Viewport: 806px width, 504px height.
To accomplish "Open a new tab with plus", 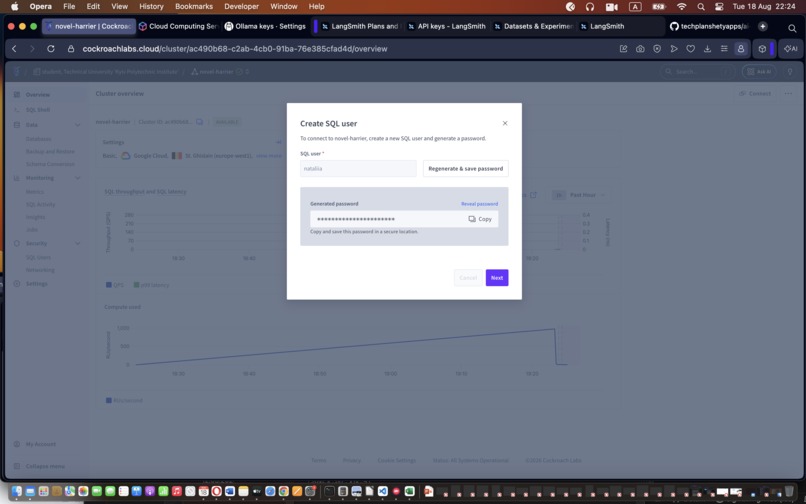I will [763, 26].
